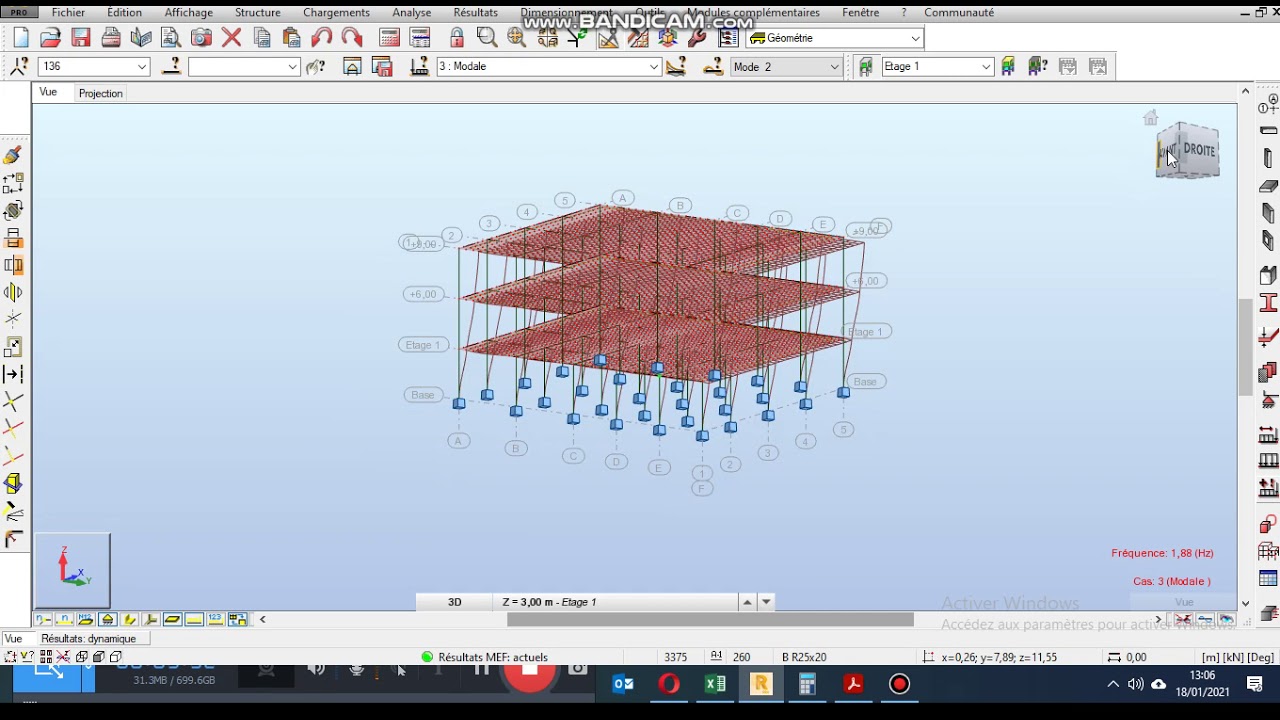Expand the empty bar selection dropdown
1280x720 pixels.
point(292,66)
